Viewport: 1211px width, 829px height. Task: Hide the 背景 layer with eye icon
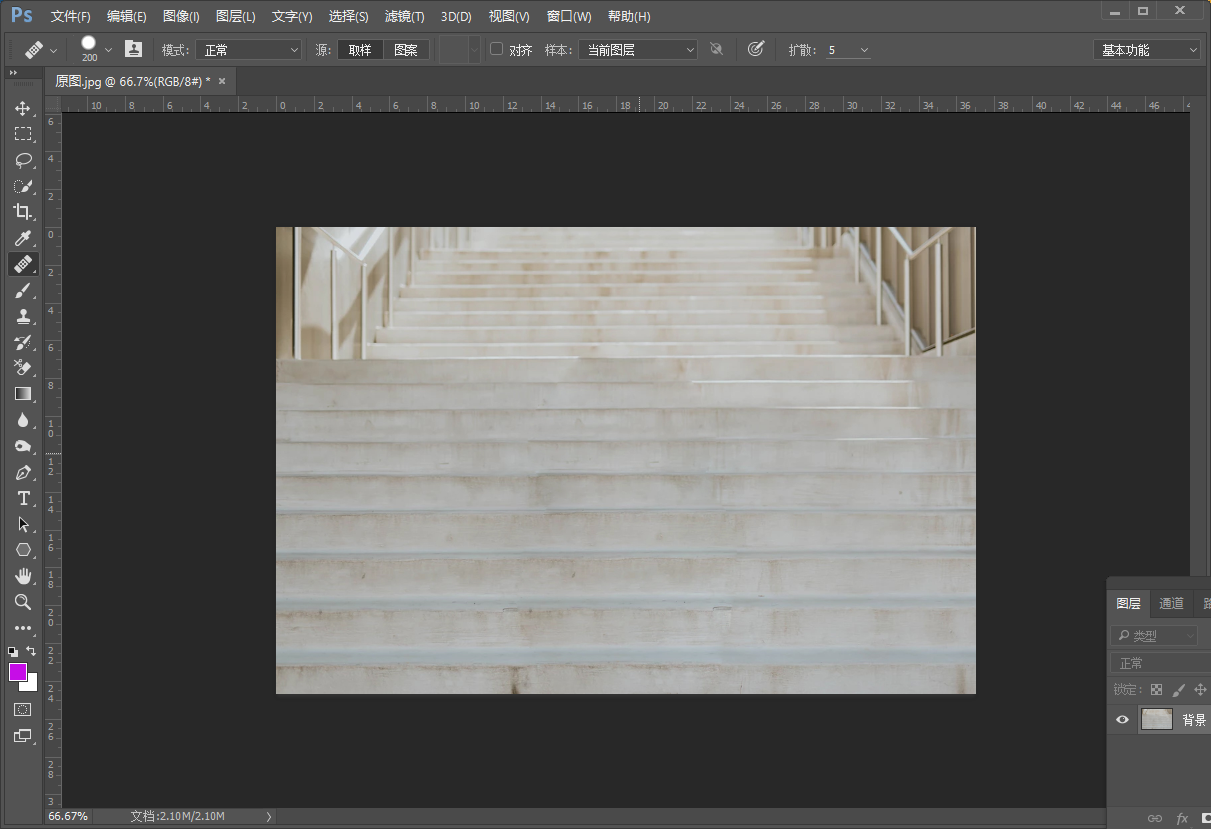[x=1123, y=719]
